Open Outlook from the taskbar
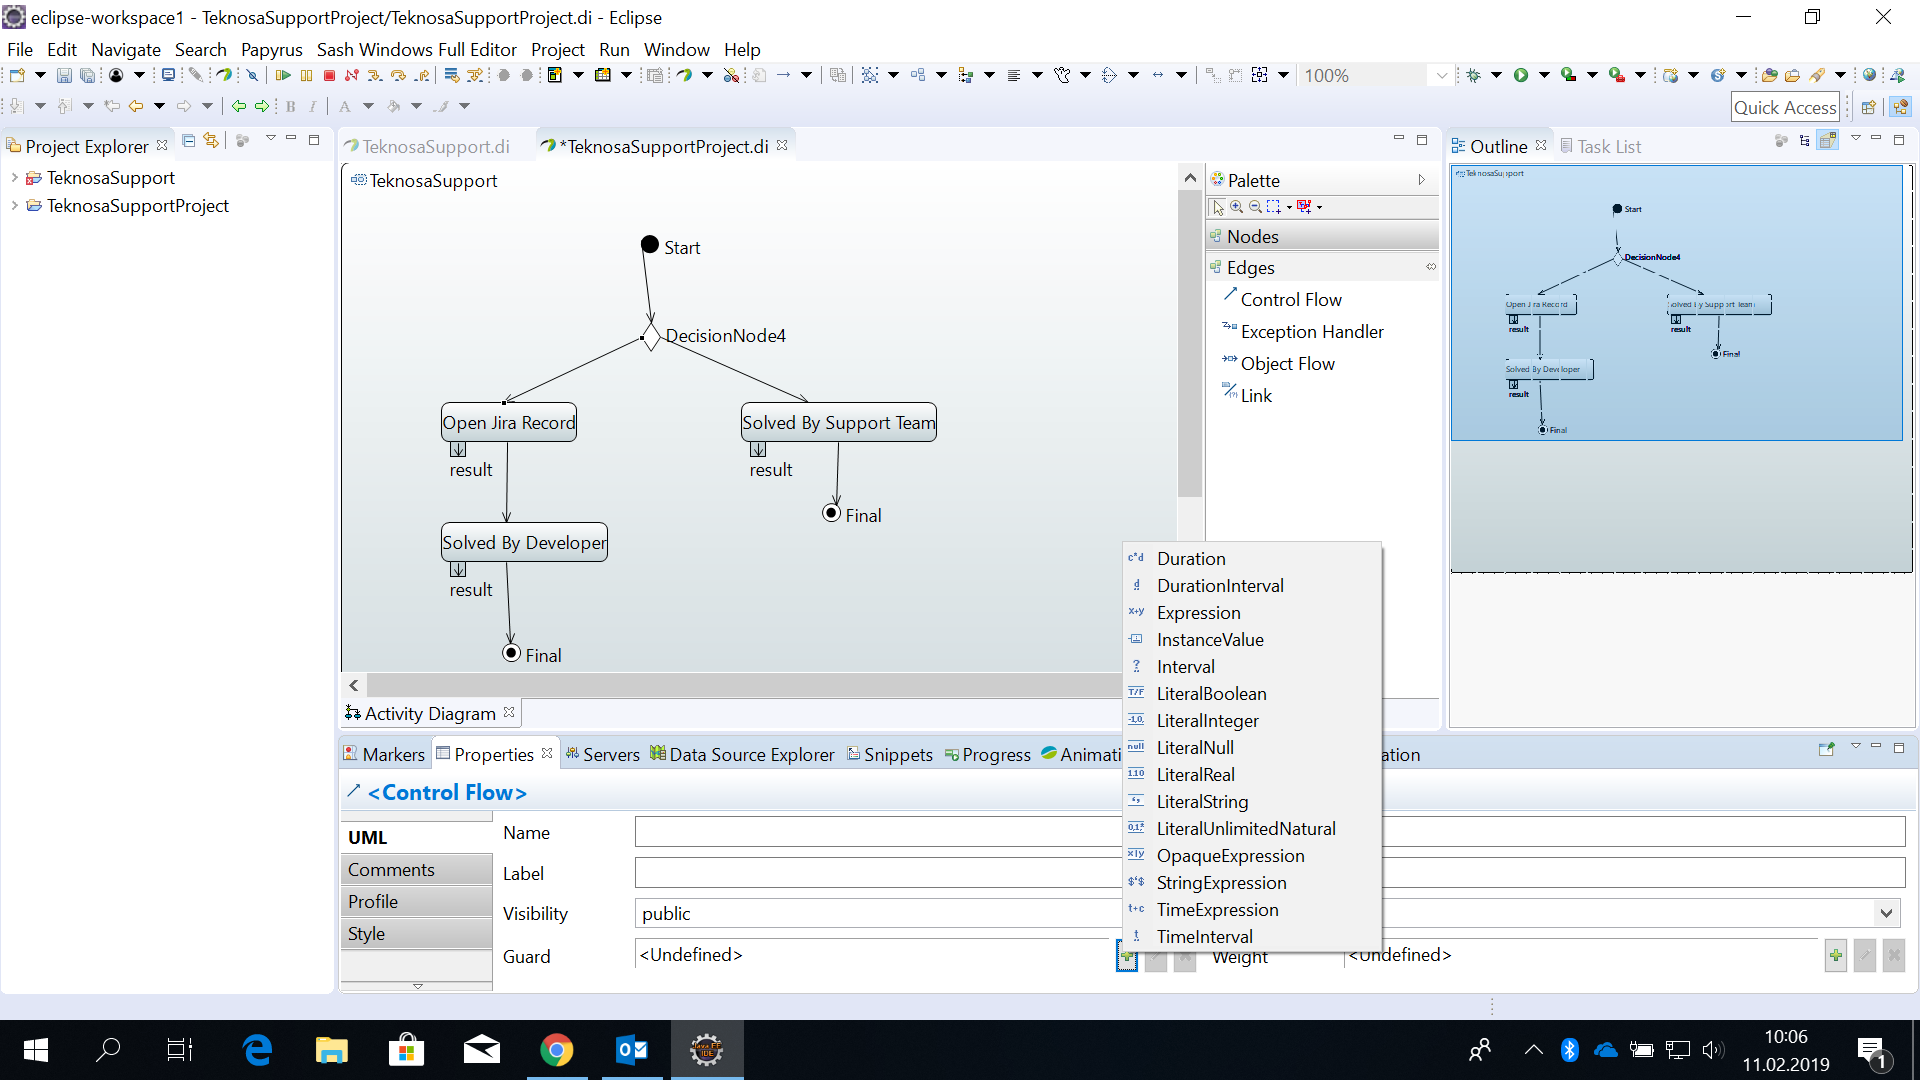1920x1080 pixels. pos(632,1050)
